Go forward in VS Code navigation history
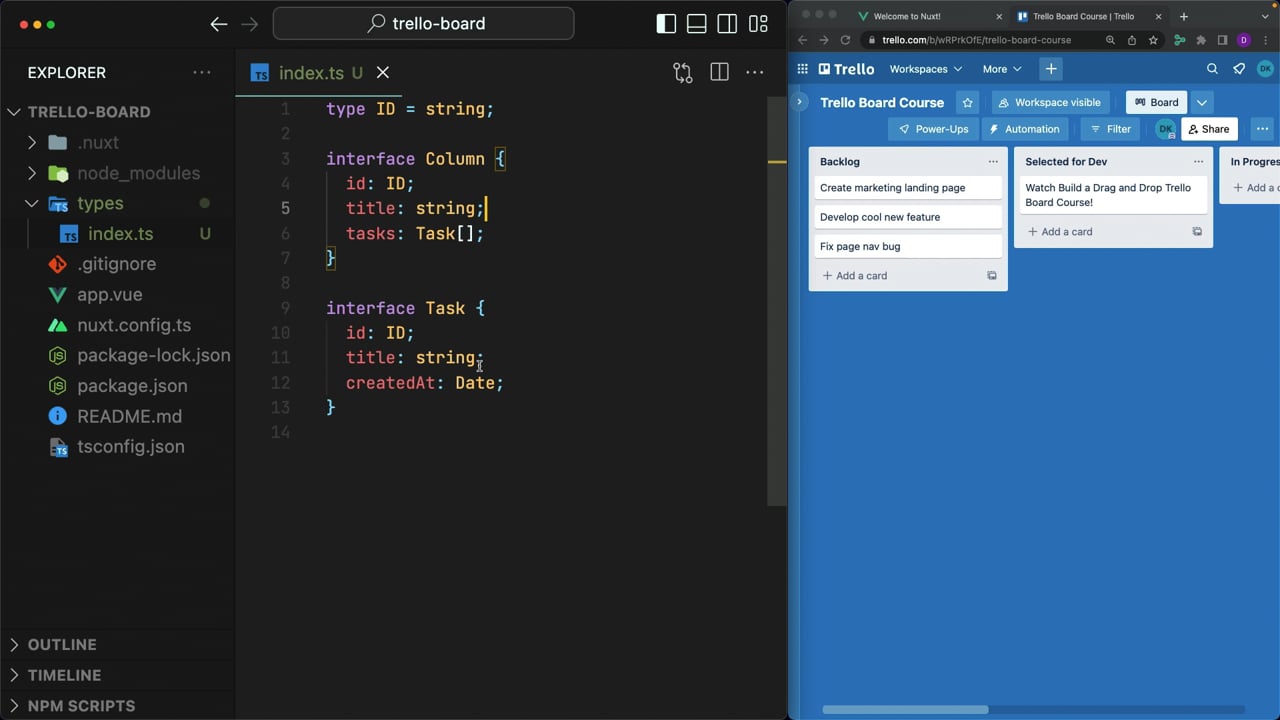 point(250,24)
